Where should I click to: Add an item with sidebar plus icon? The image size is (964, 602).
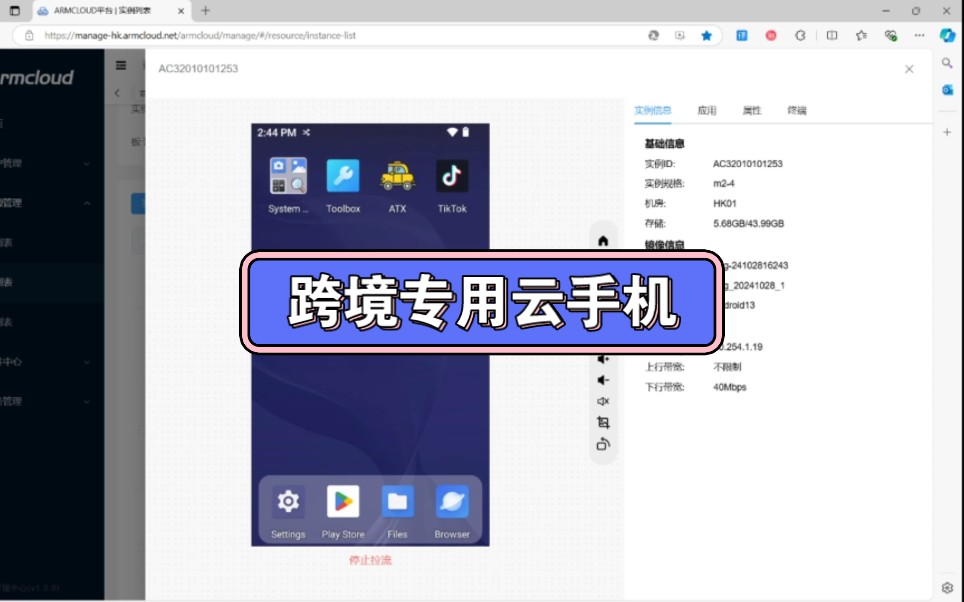pyautogui.click(x=947, y=132)
